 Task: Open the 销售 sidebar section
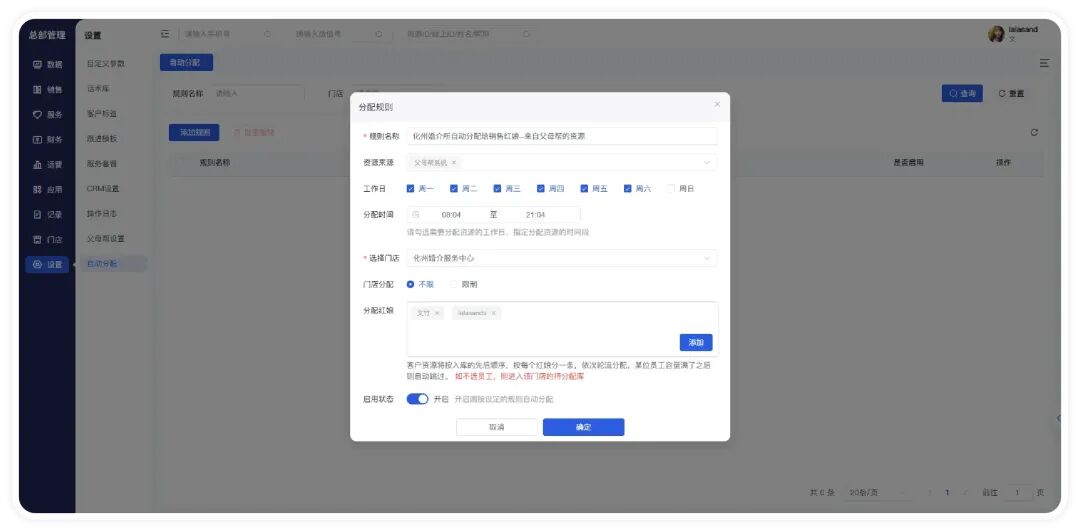47,89
